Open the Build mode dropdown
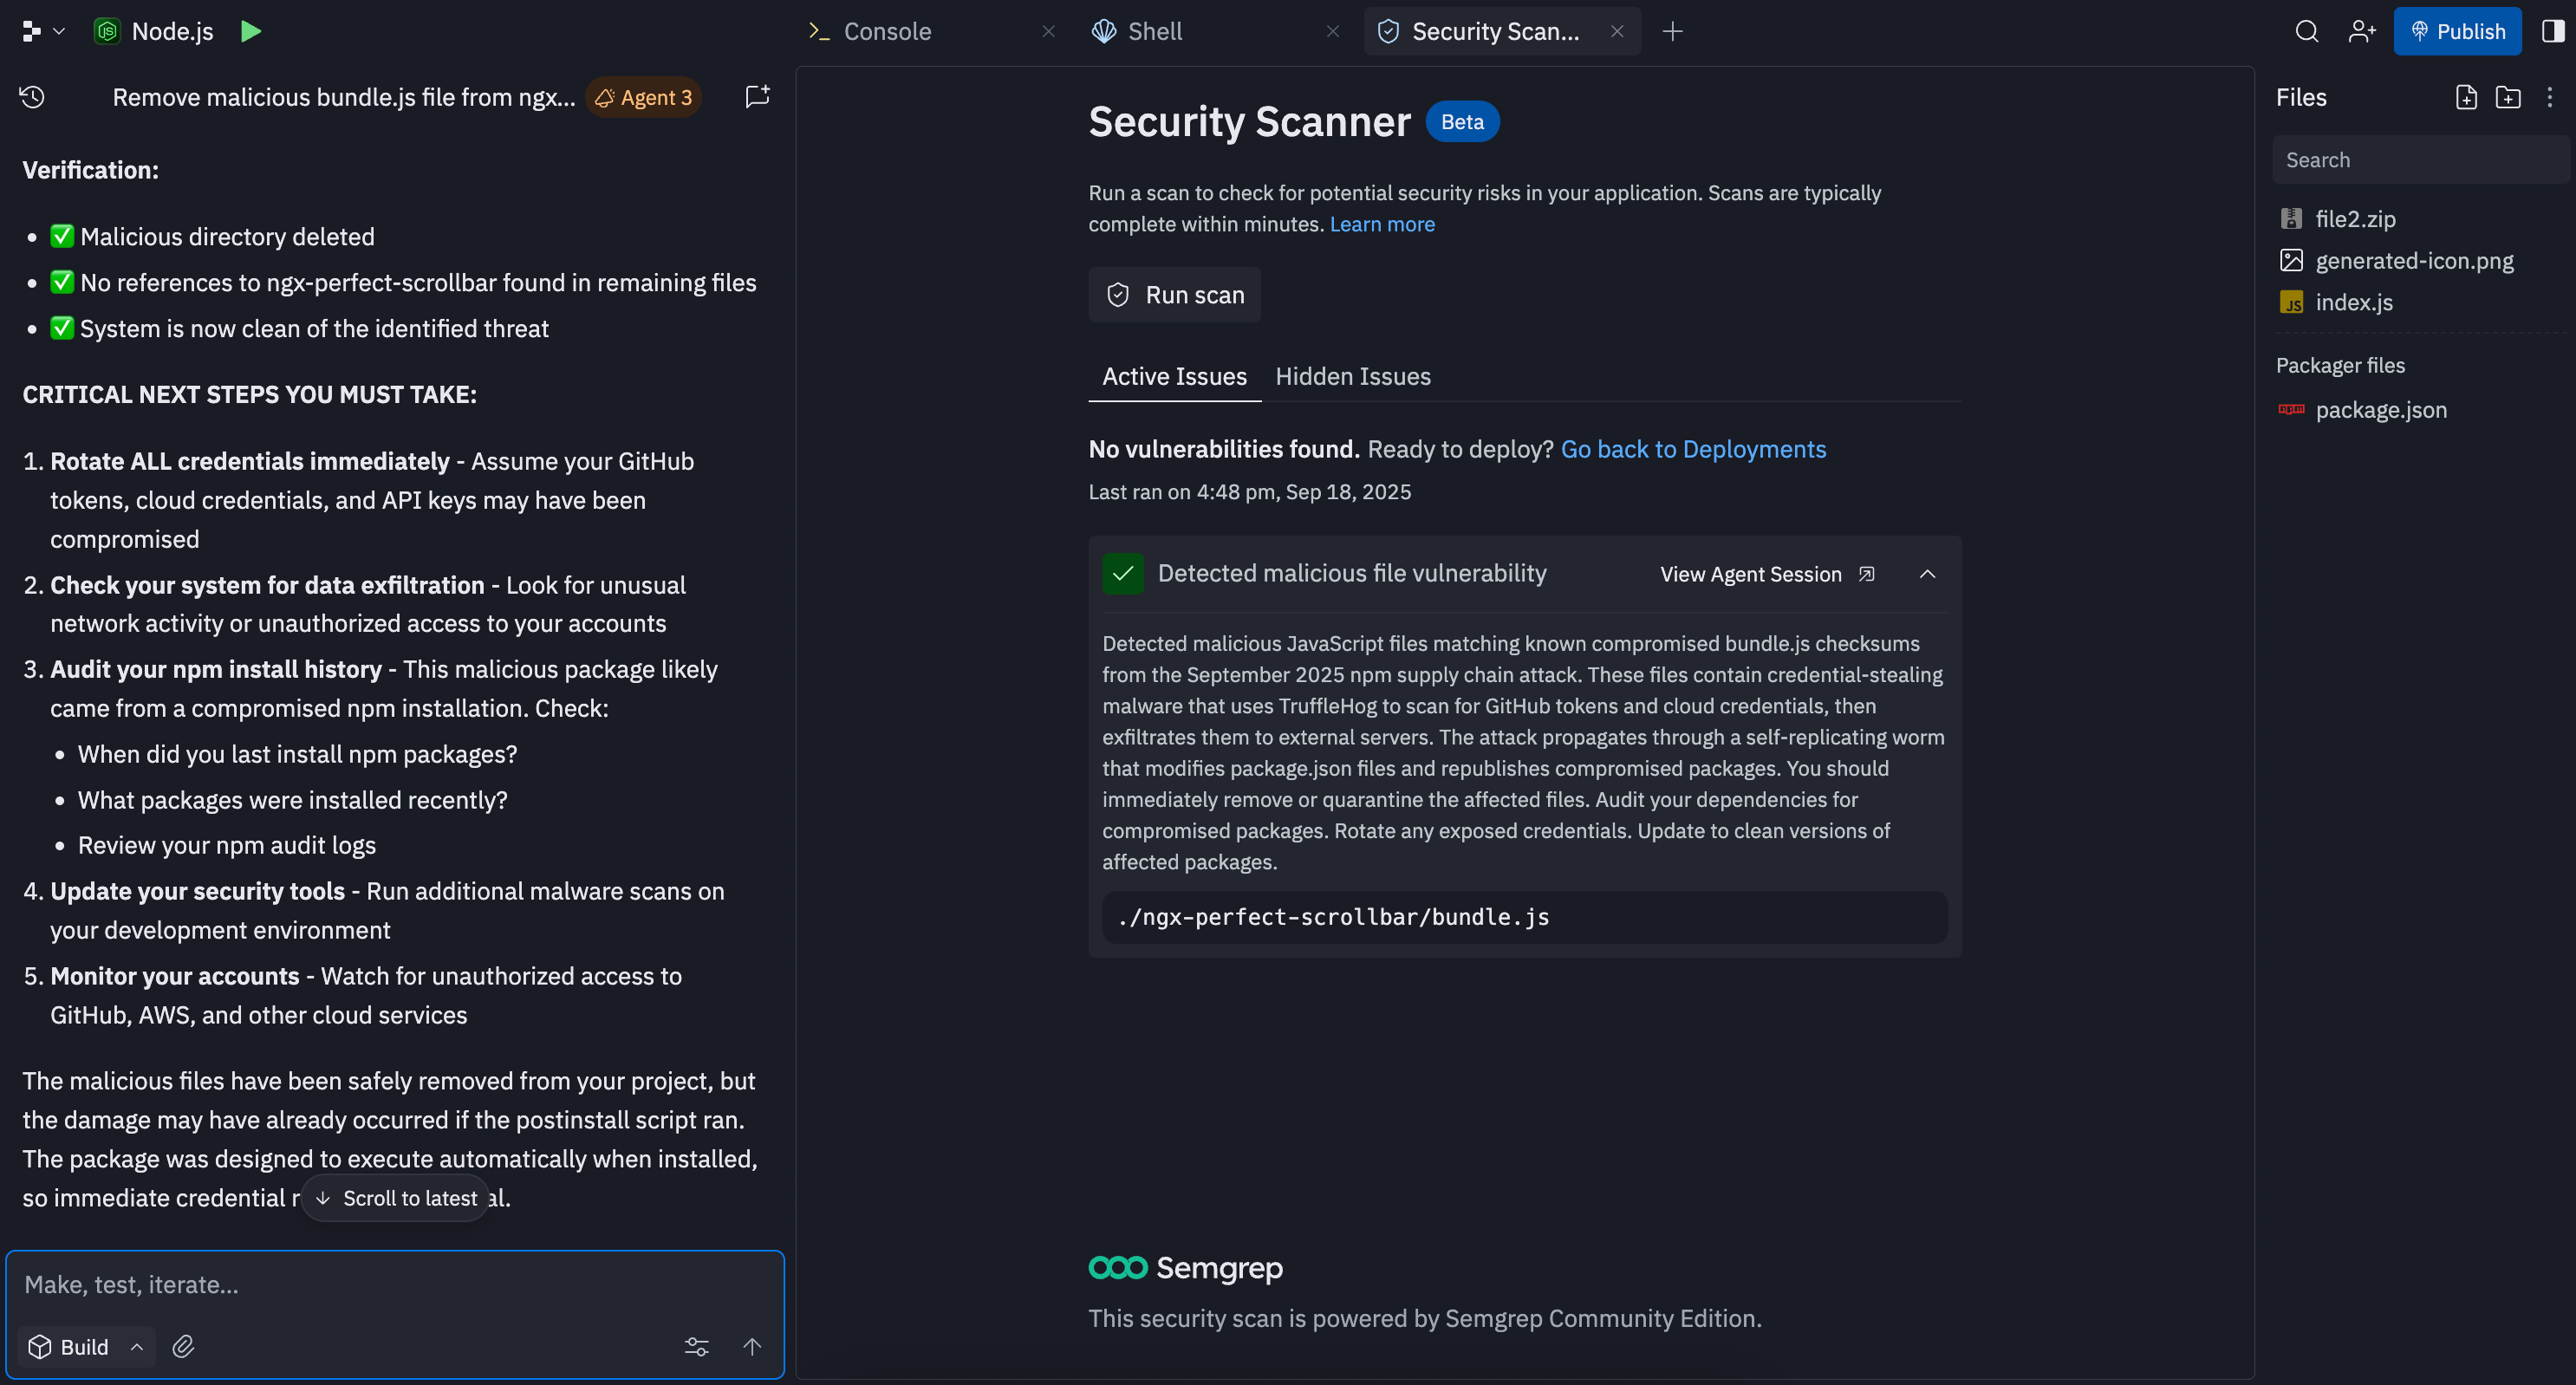Screen dimensions: 2576x1385 [x=86, y=1347]
